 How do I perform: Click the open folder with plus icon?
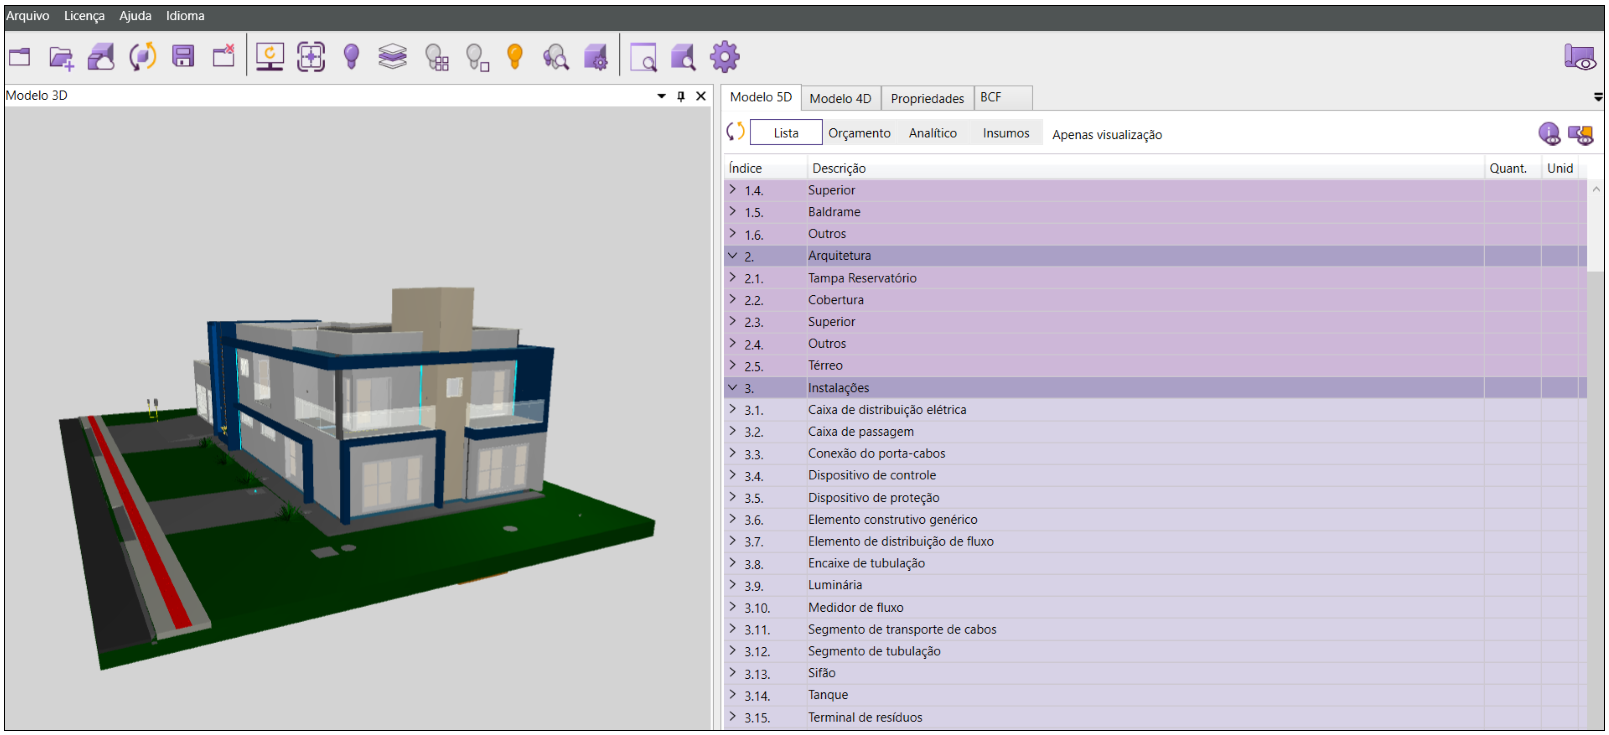click(x=61, y=58)
